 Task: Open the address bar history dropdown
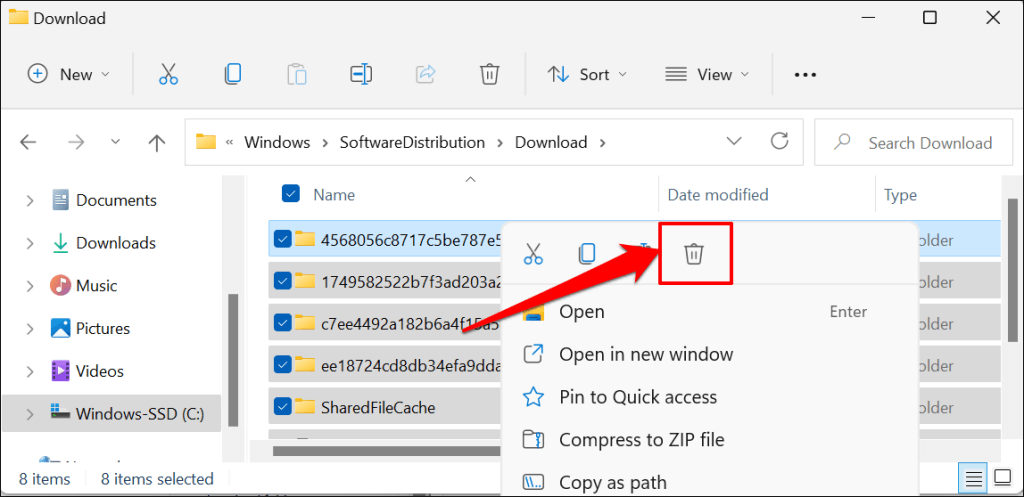(734, 142)
